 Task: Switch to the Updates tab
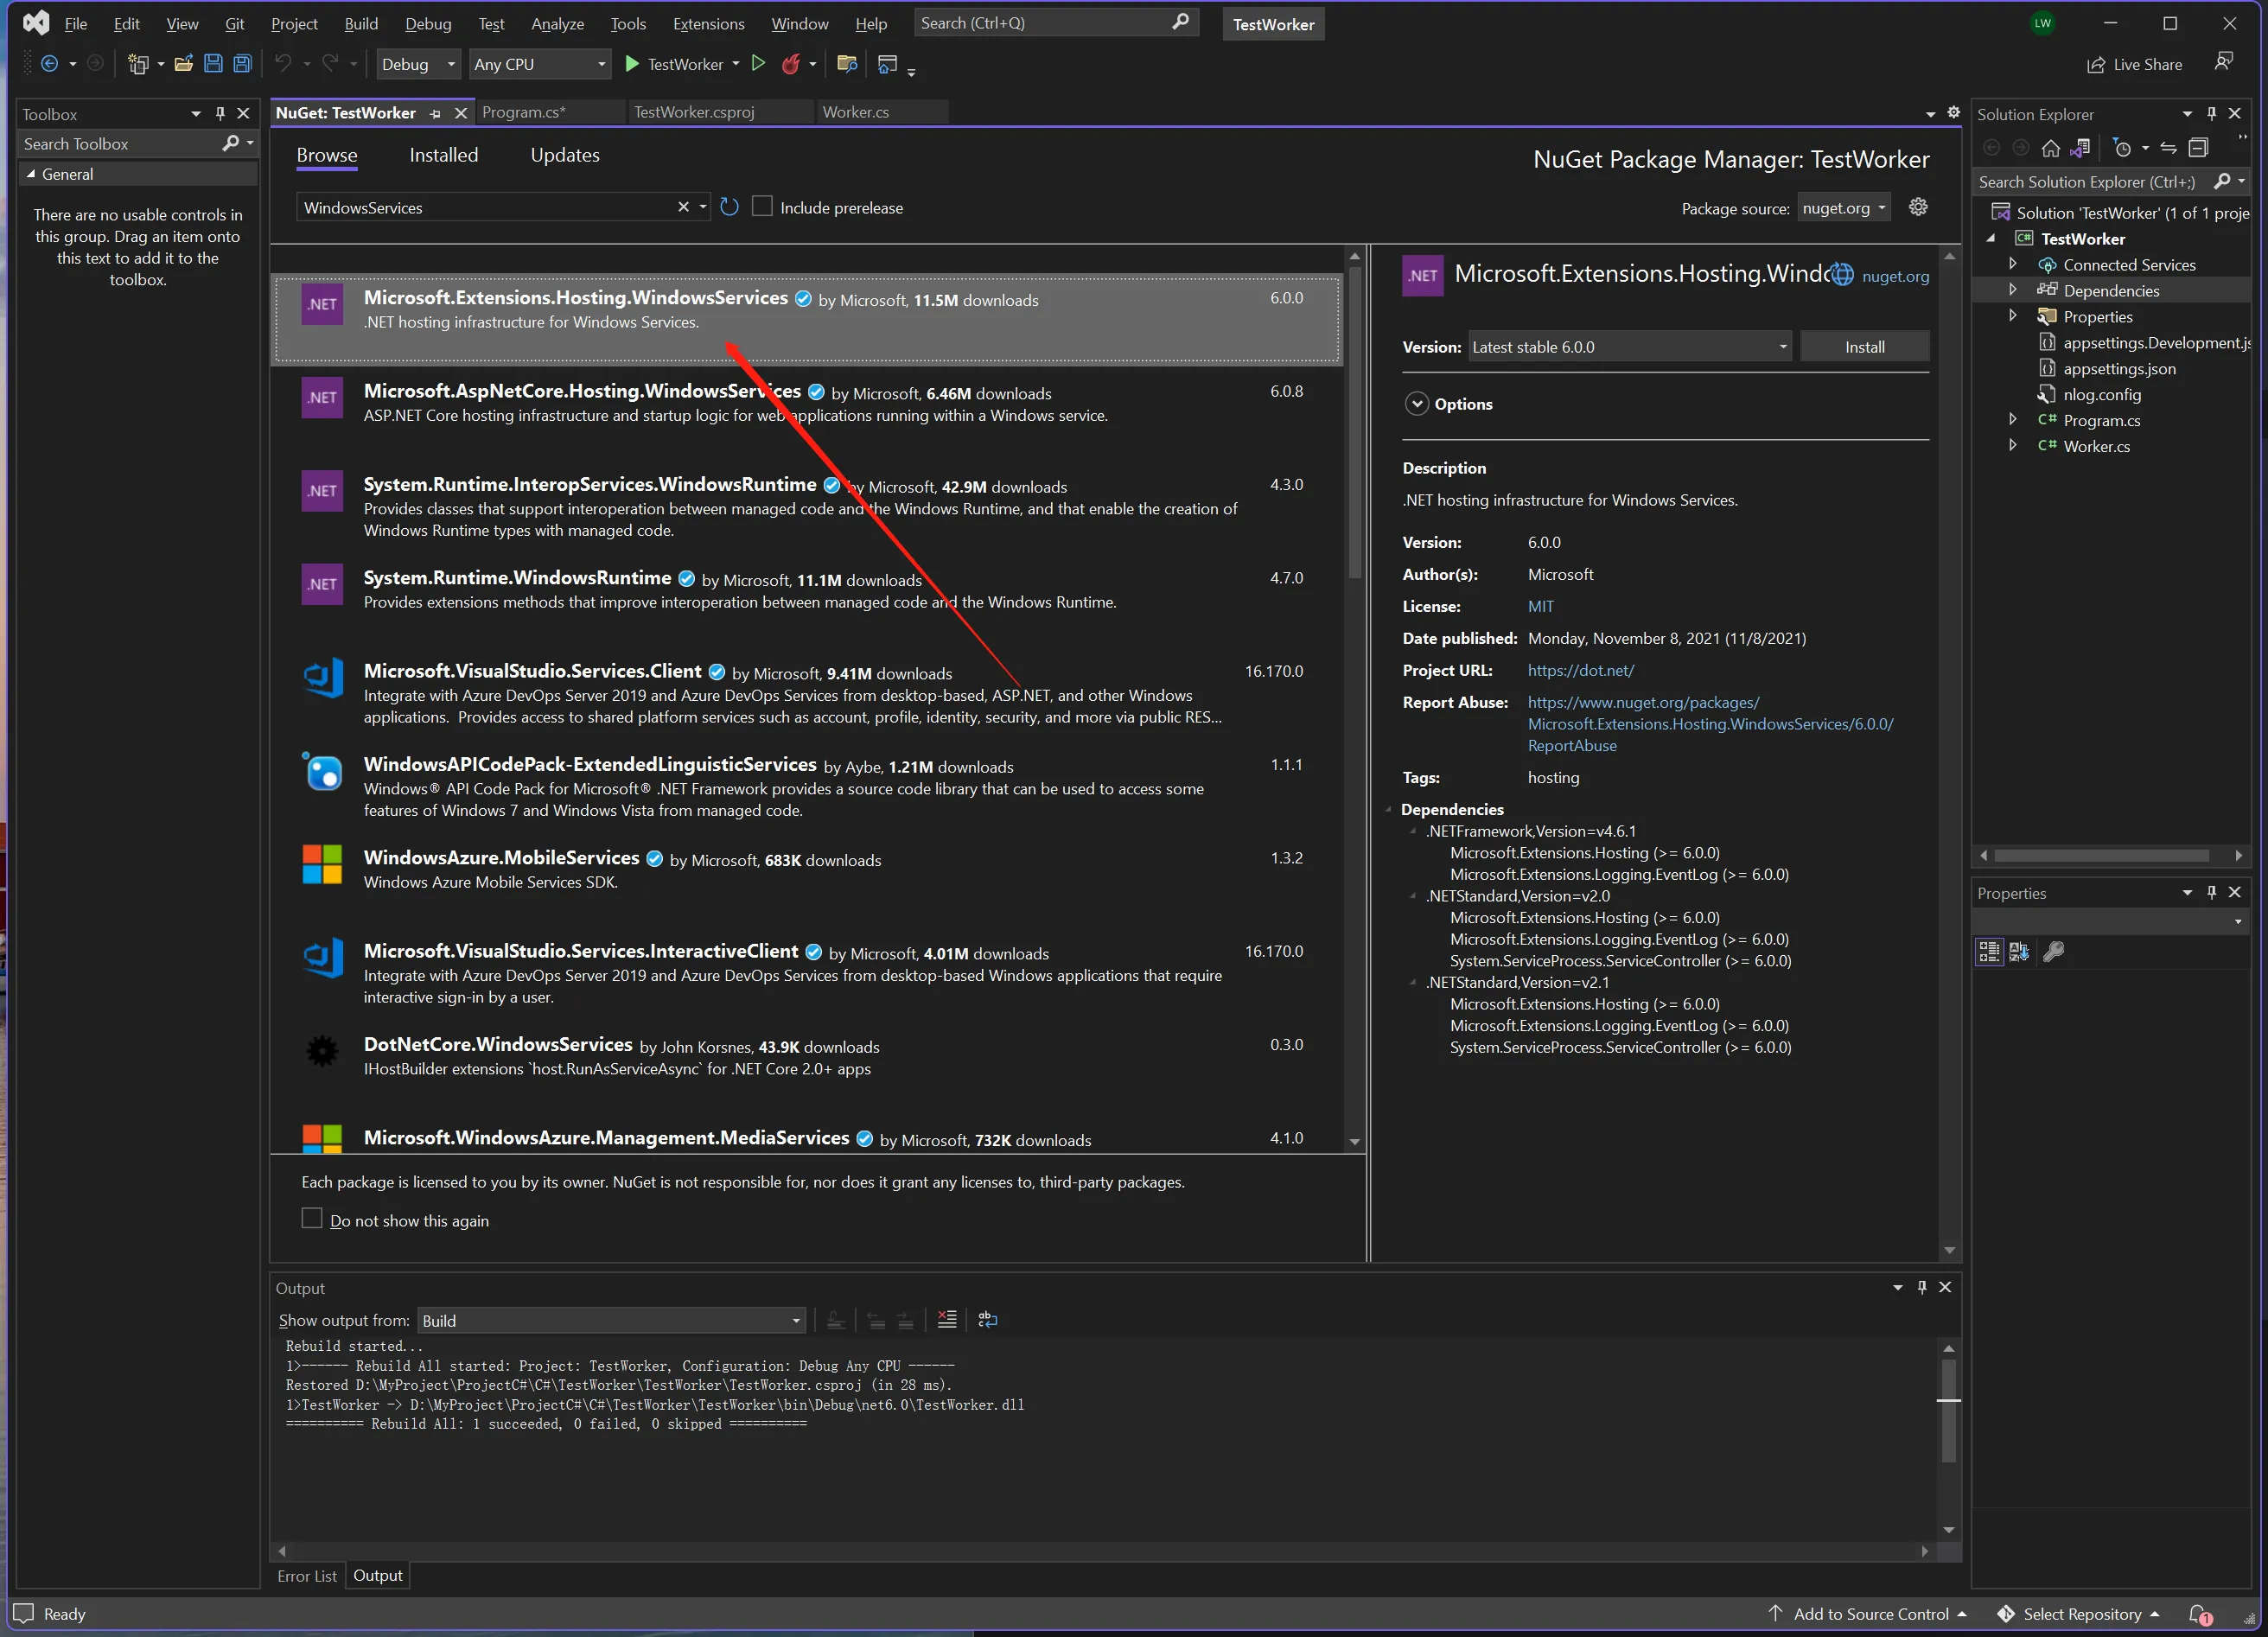click(x=565, y=155)
